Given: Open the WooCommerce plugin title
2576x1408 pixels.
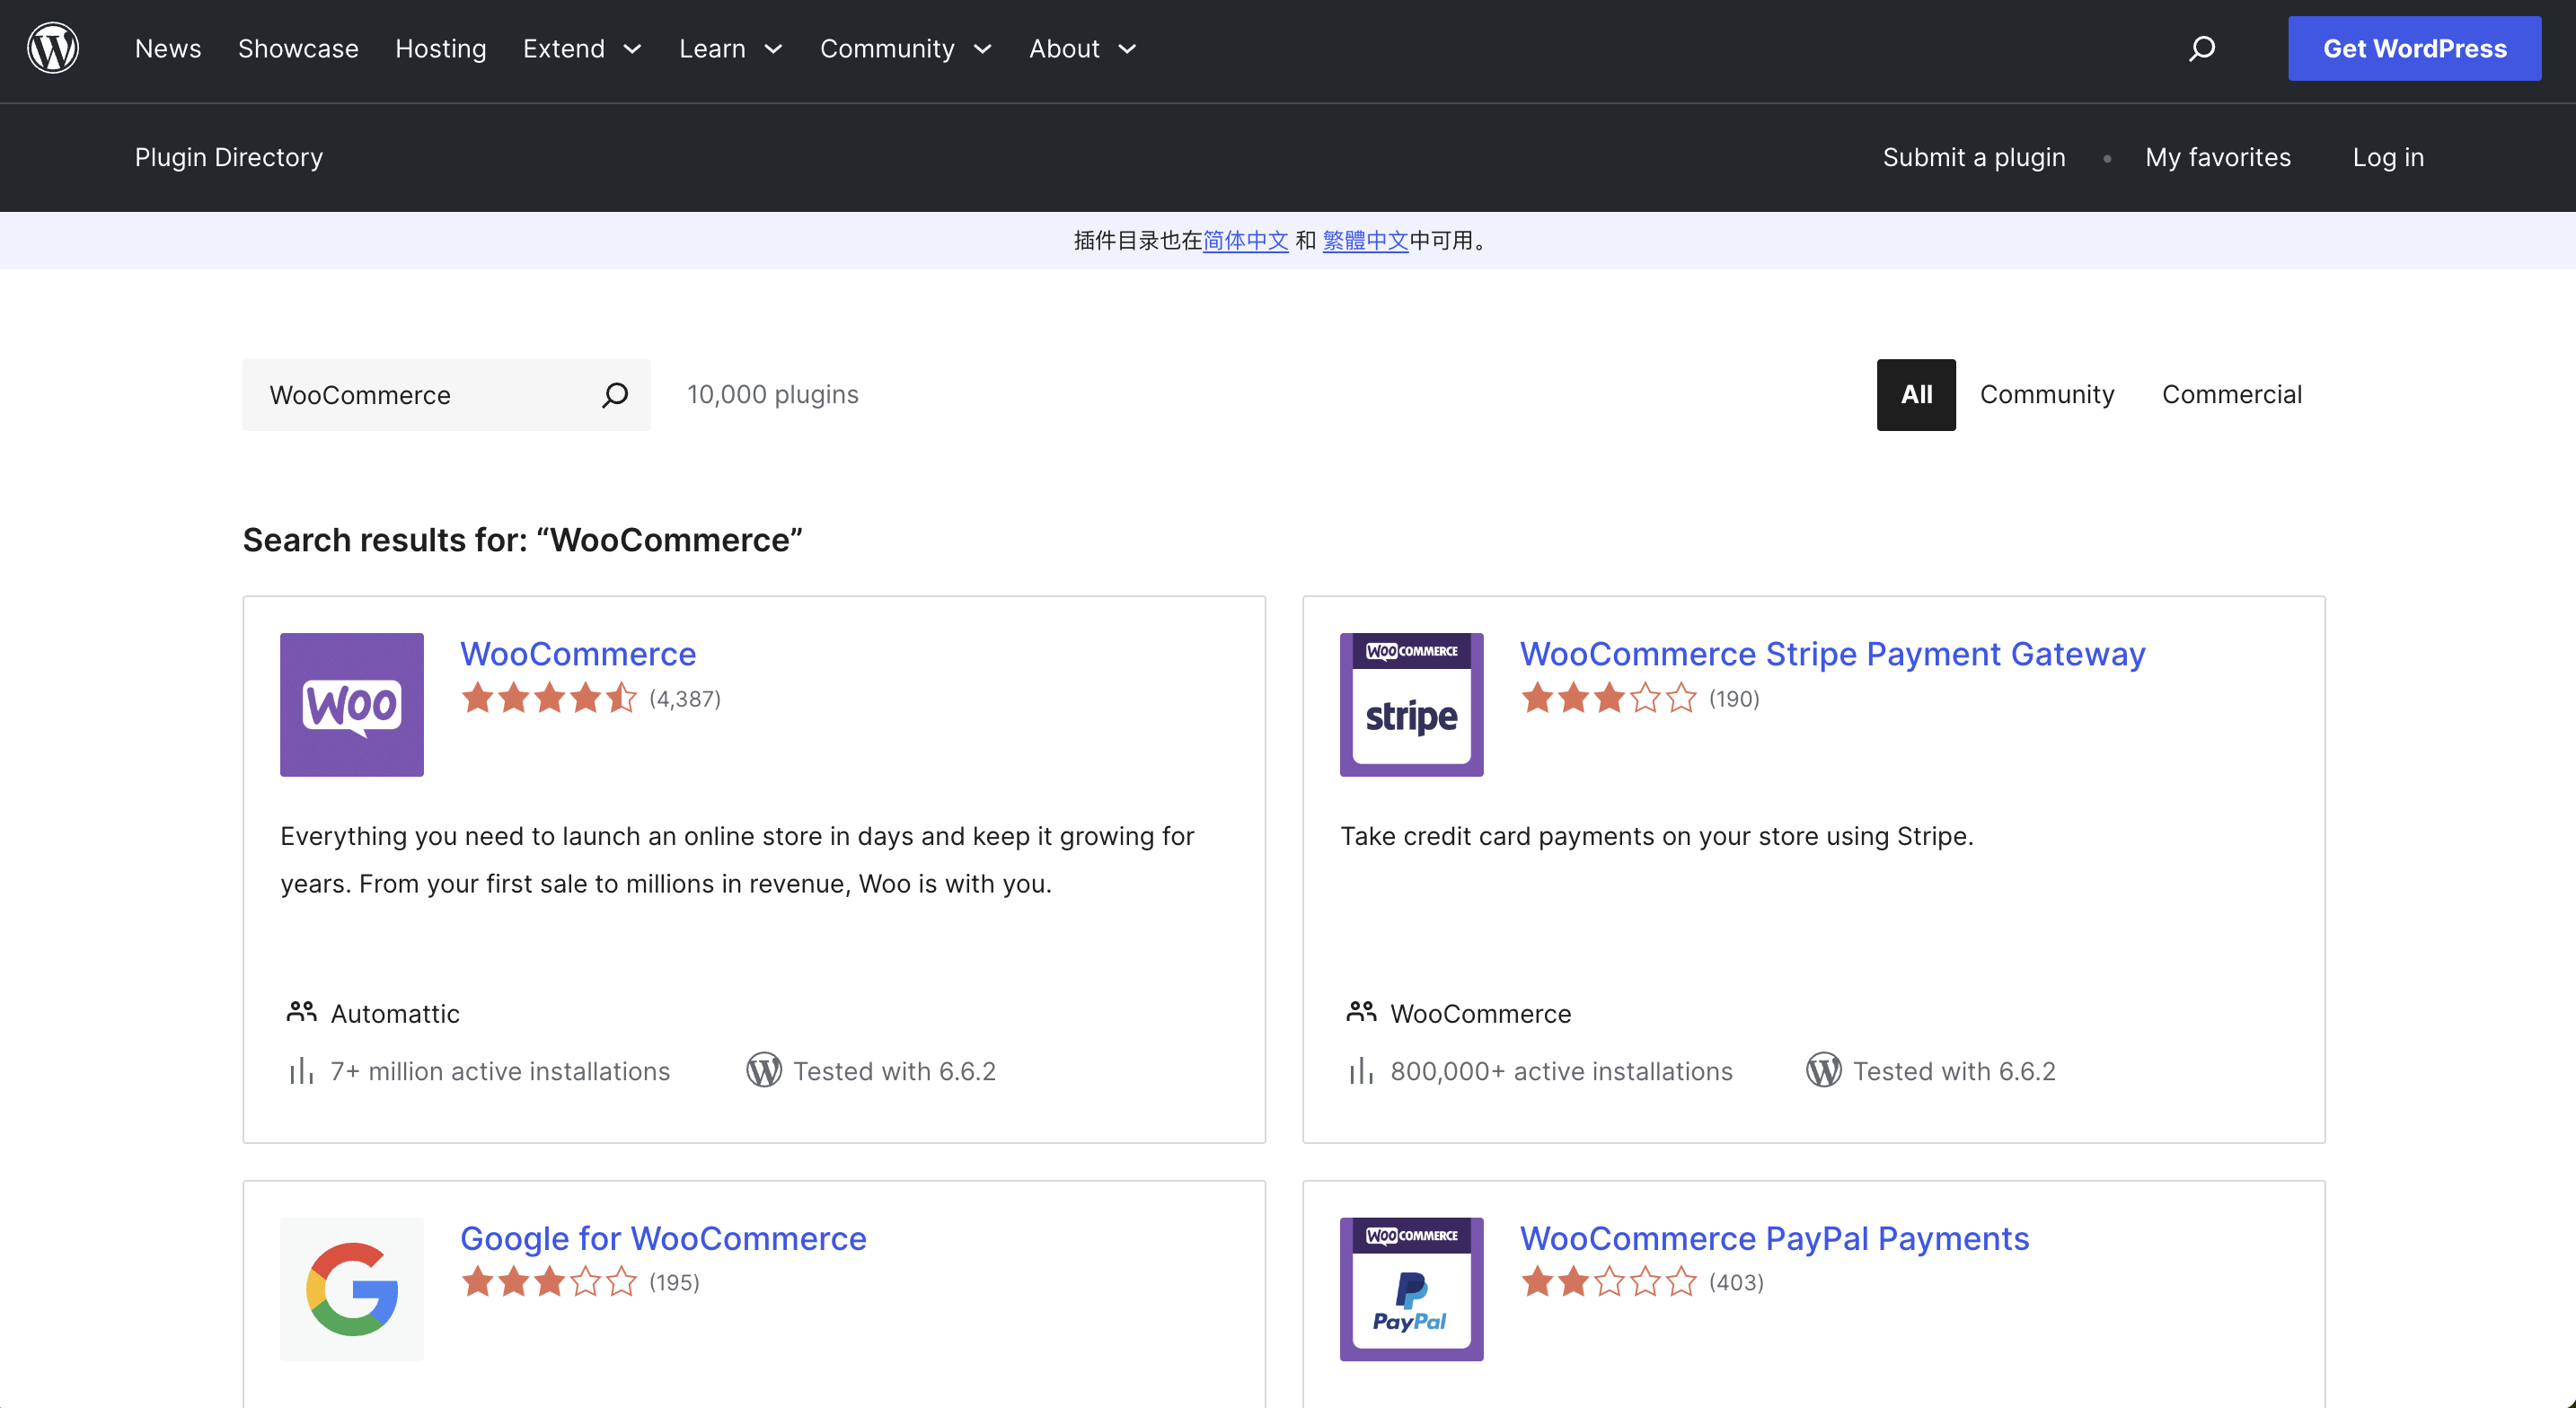Looking at the screenshot, I should pos(578,653).
